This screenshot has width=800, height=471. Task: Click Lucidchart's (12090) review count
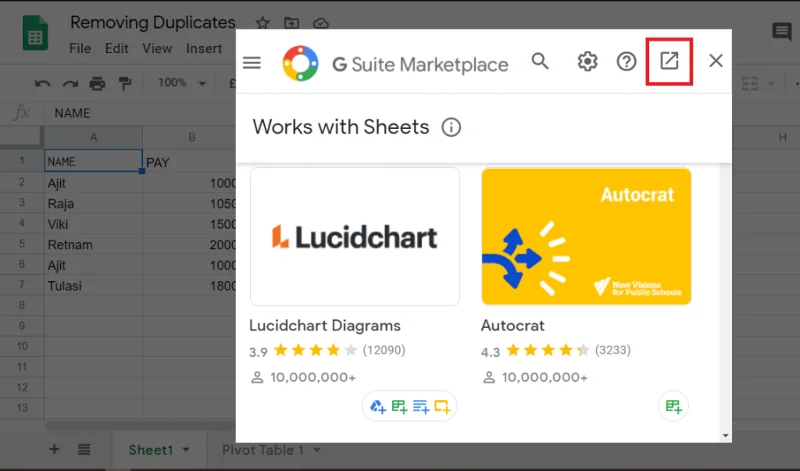384,350
